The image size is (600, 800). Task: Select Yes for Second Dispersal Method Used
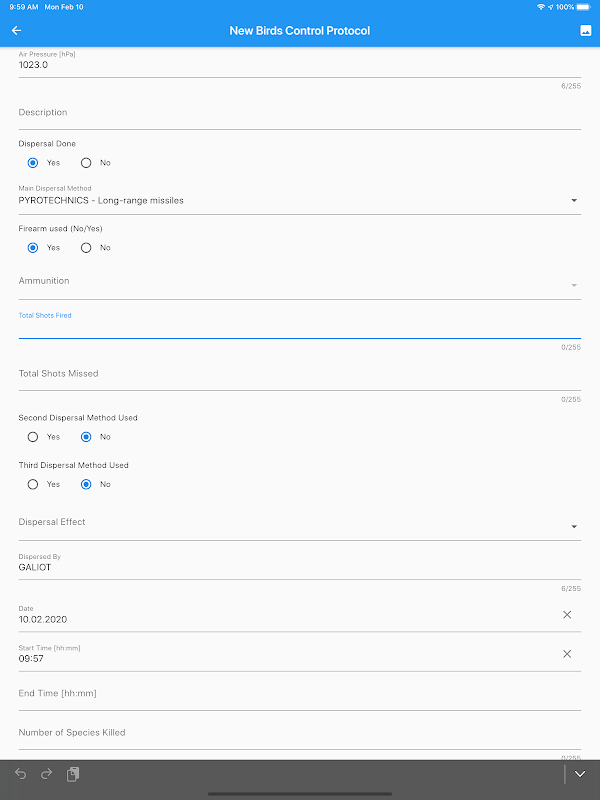[x=33, y=436]
